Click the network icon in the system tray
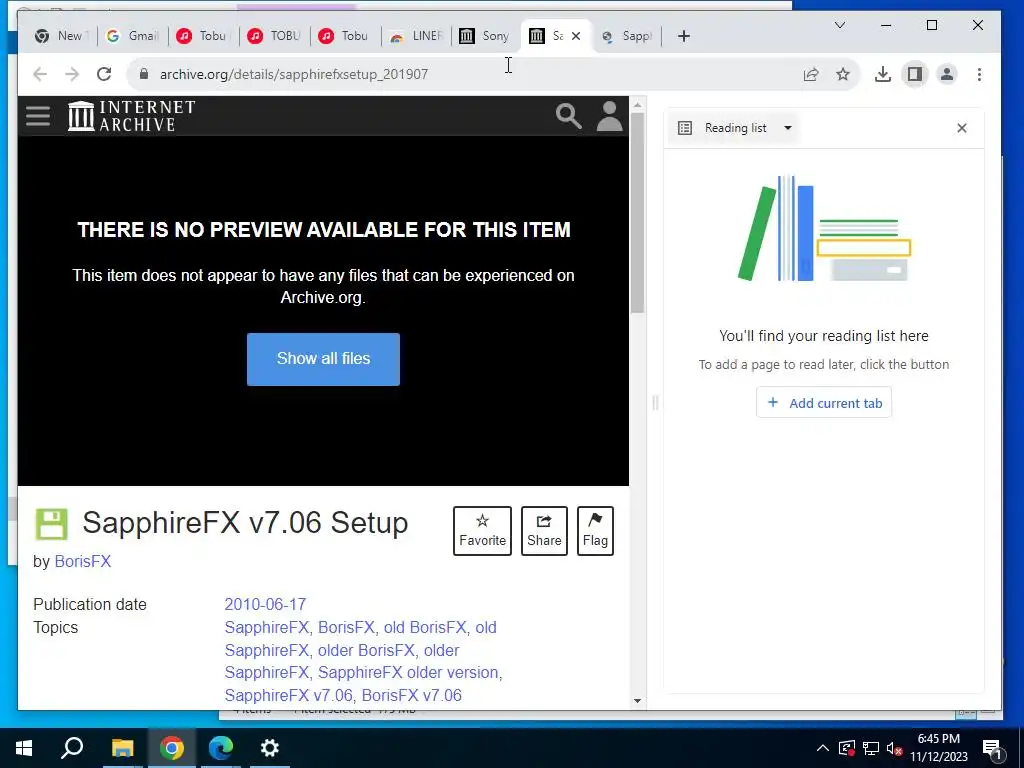This screenshot has height=768, width=1024. click(871, 748)
